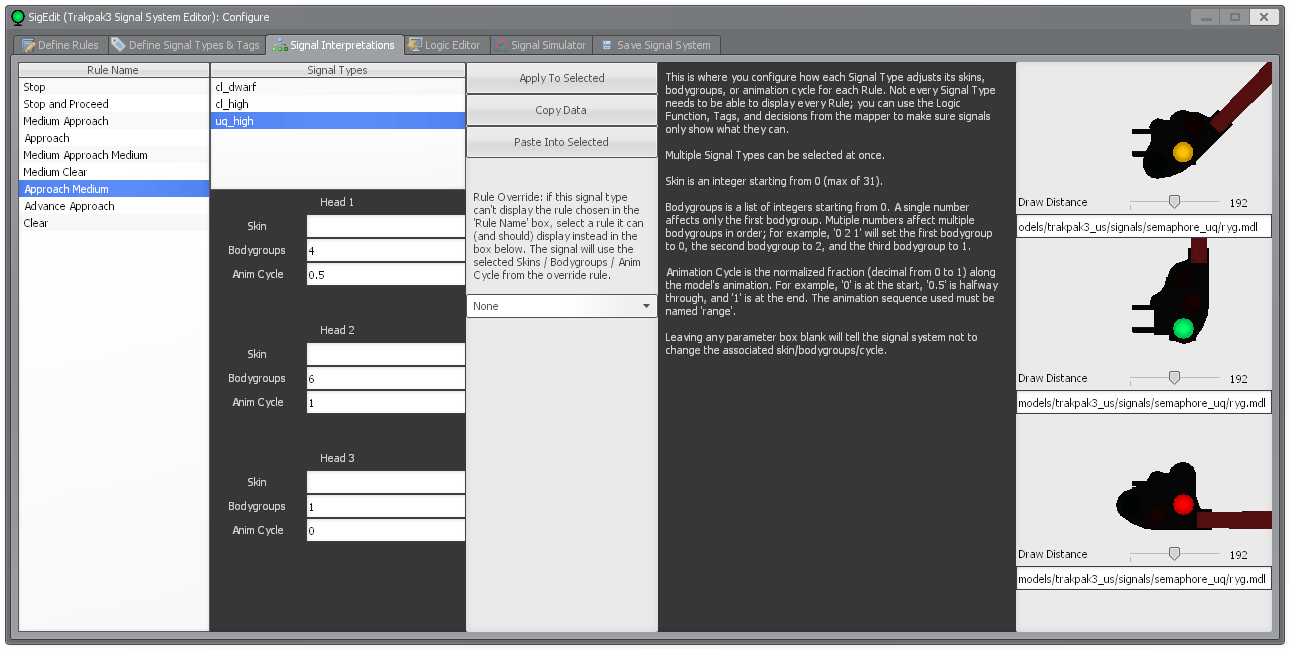1292x650 pixels.
Task: Select the cl_dwarf signal type
Action: [338, 87]
